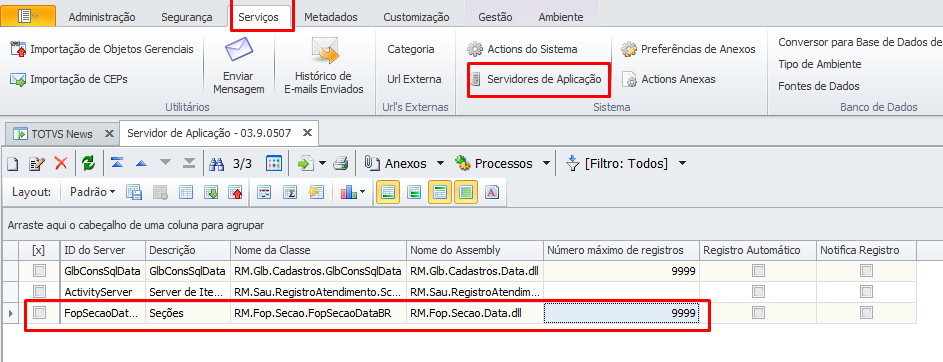
Task: Click Fontes de Dados
Action: tap(819, 86)
